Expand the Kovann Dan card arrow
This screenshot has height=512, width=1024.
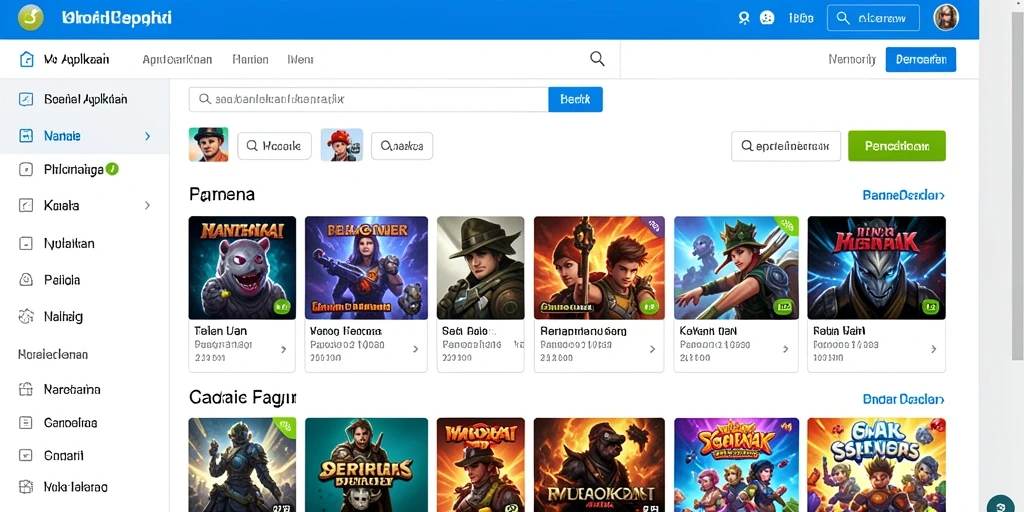[x=786, y=349]
